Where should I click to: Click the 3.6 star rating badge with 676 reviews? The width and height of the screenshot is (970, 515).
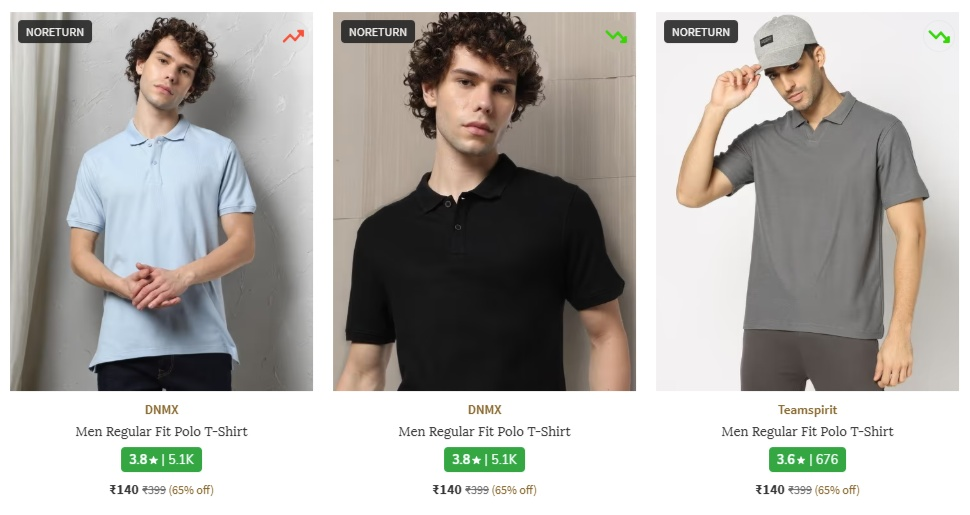tap(807, 460)
